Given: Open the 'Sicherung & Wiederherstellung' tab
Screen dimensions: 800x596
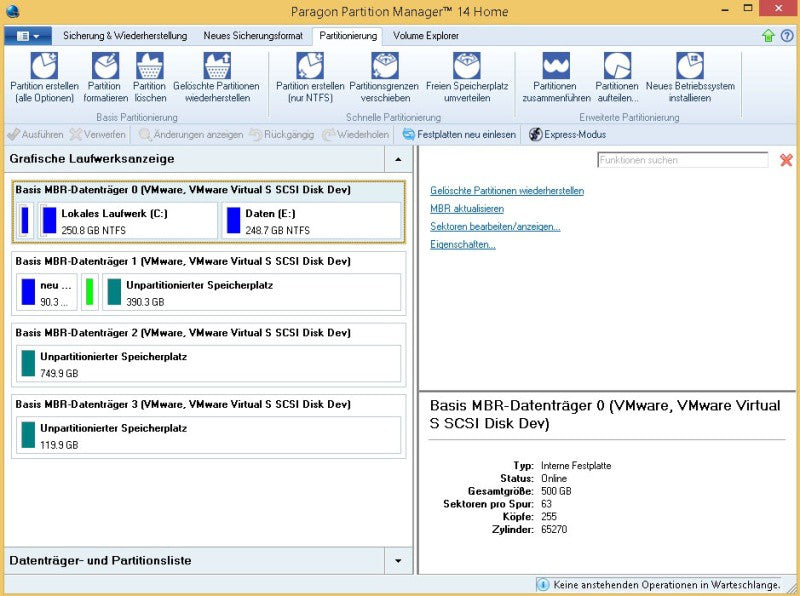Looking at the screenshot, I should pyautogui.click(x=125, y=36).
